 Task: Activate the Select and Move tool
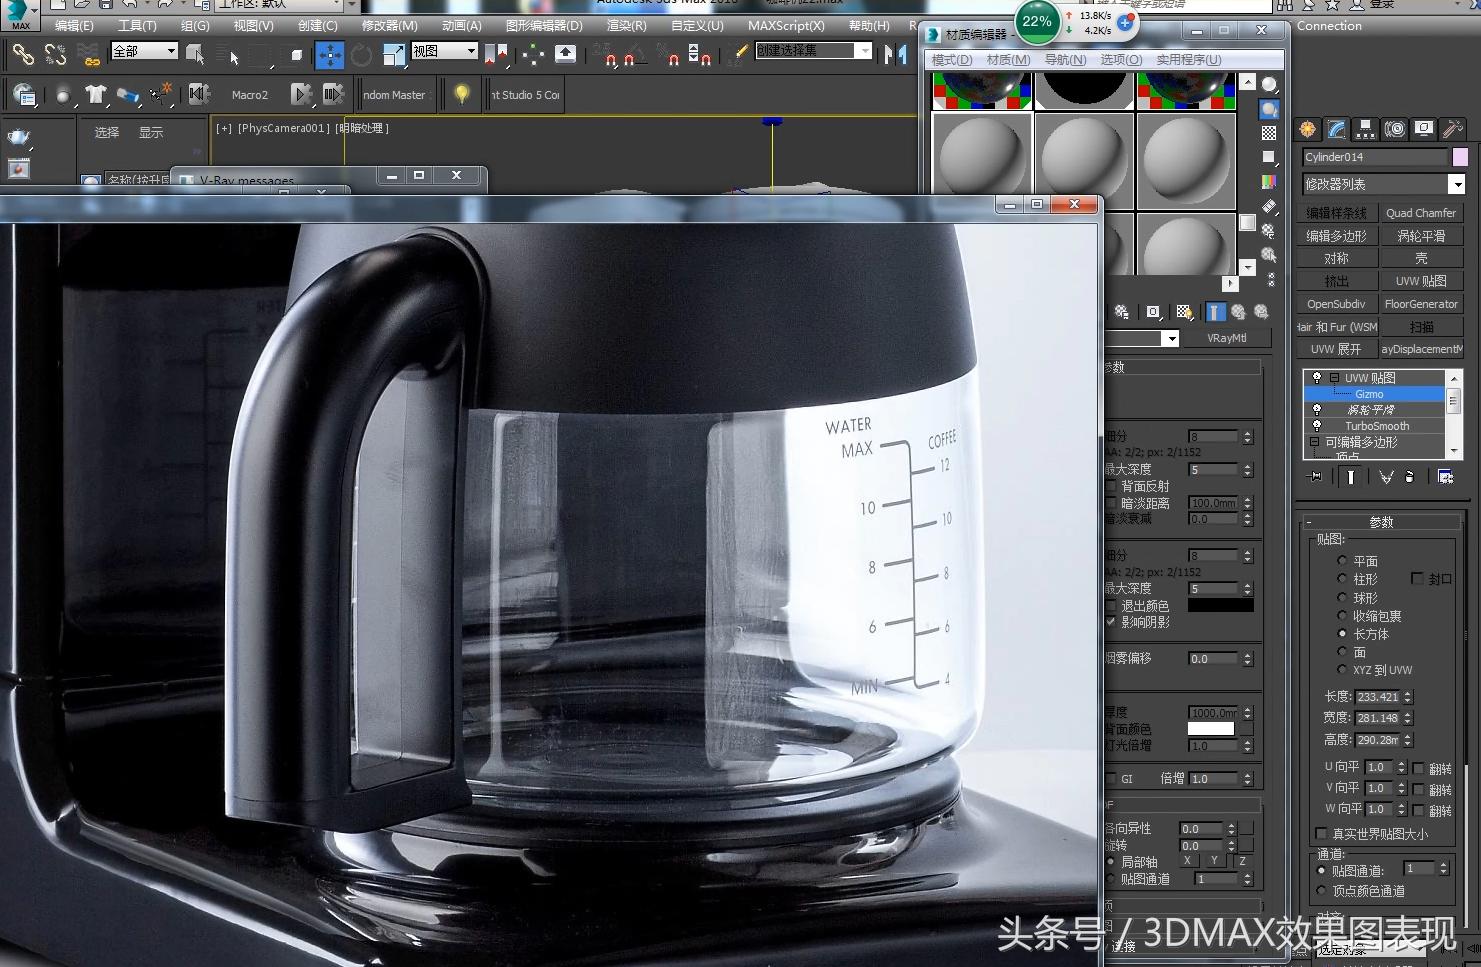tap(329, 55)
